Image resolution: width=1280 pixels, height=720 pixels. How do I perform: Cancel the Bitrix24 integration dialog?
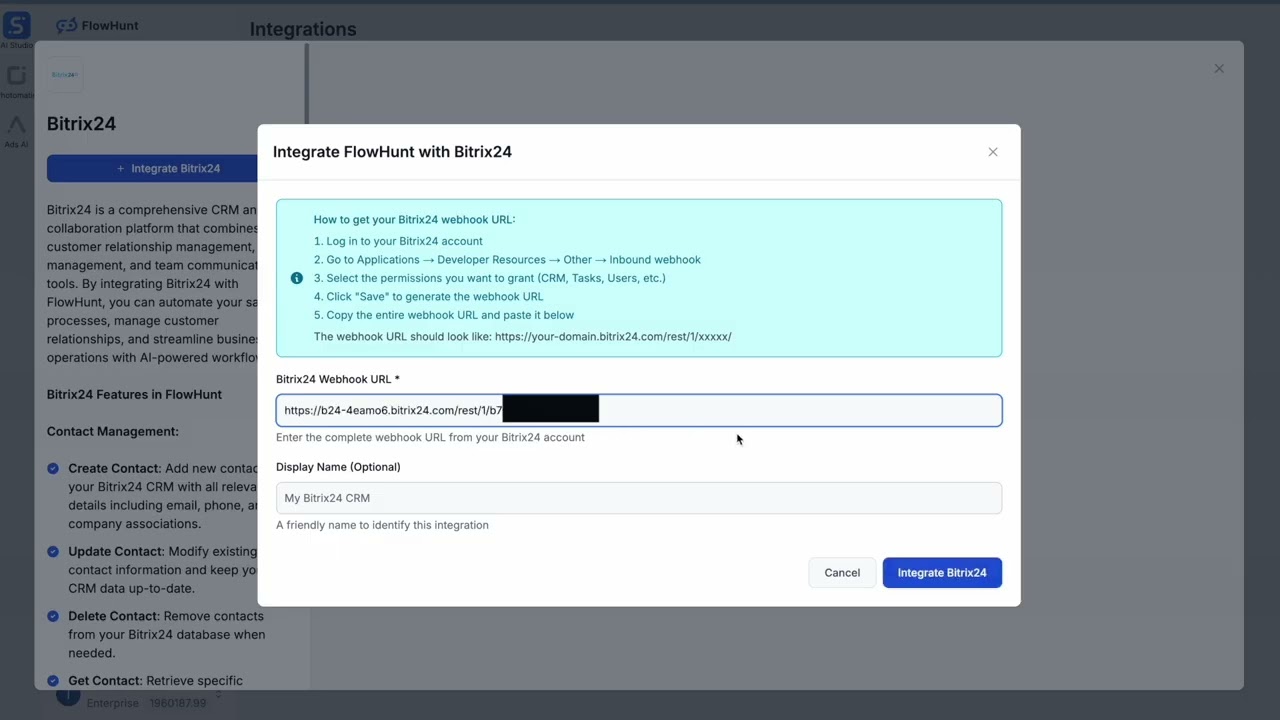[x=842, y=573]
